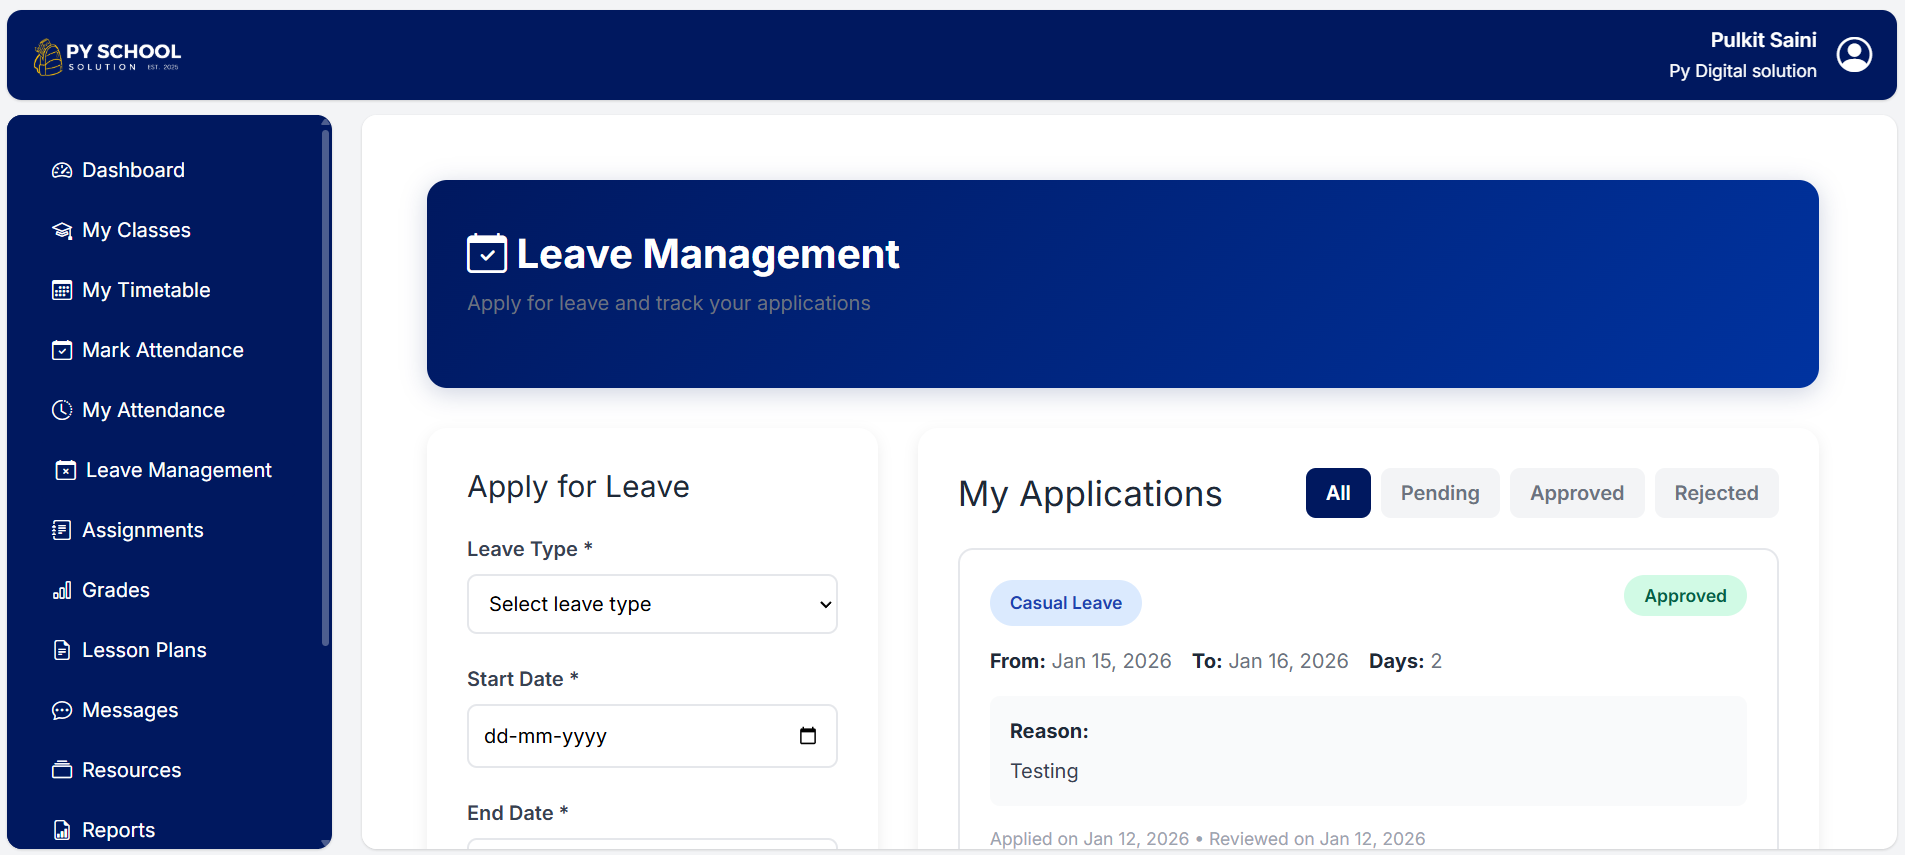
Task: Focus the Start Date dd-mm-yyyy field
Action: click(652, 736)
